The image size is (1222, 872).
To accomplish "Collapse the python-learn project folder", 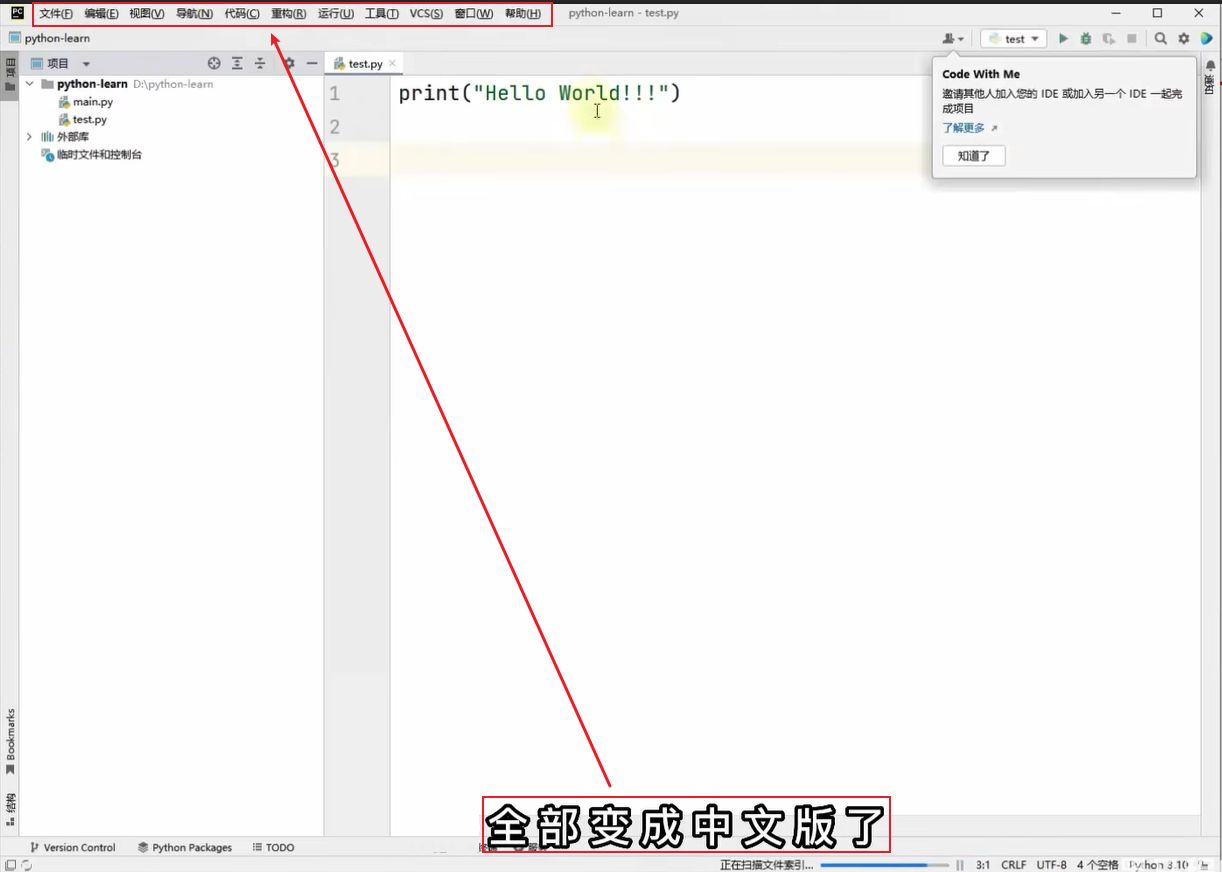I will (x=30, y=84).
